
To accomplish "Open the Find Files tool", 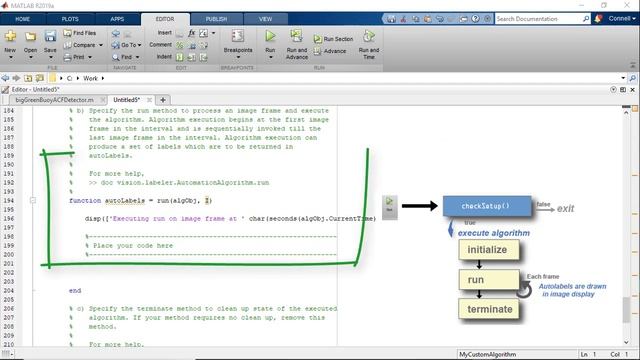I will point(80,33).
